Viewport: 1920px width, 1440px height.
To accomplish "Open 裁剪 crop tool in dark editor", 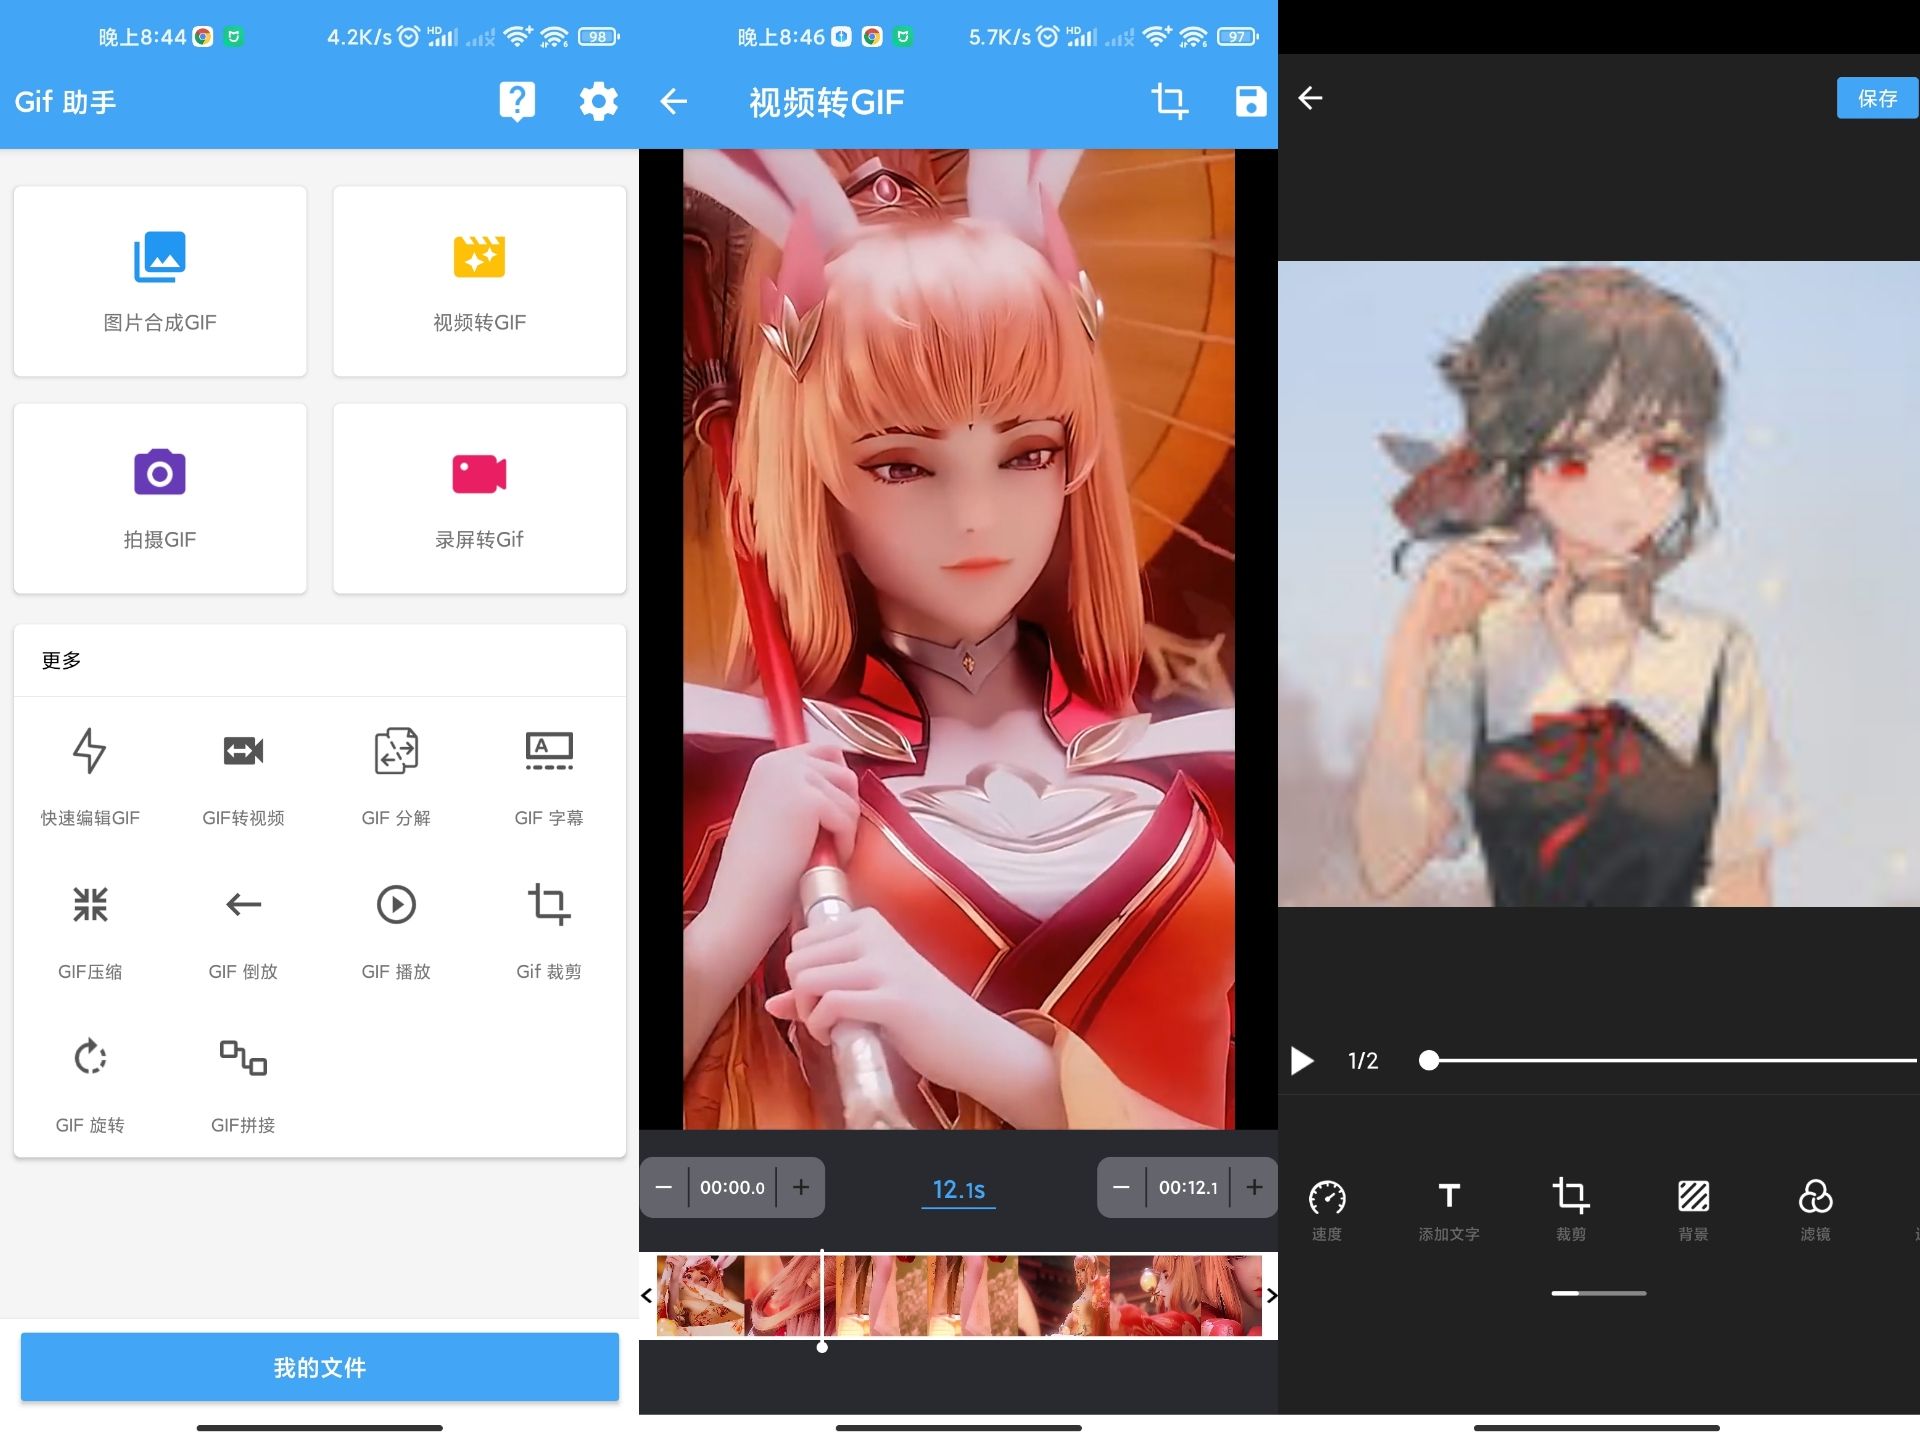I will point(1571,1208).
